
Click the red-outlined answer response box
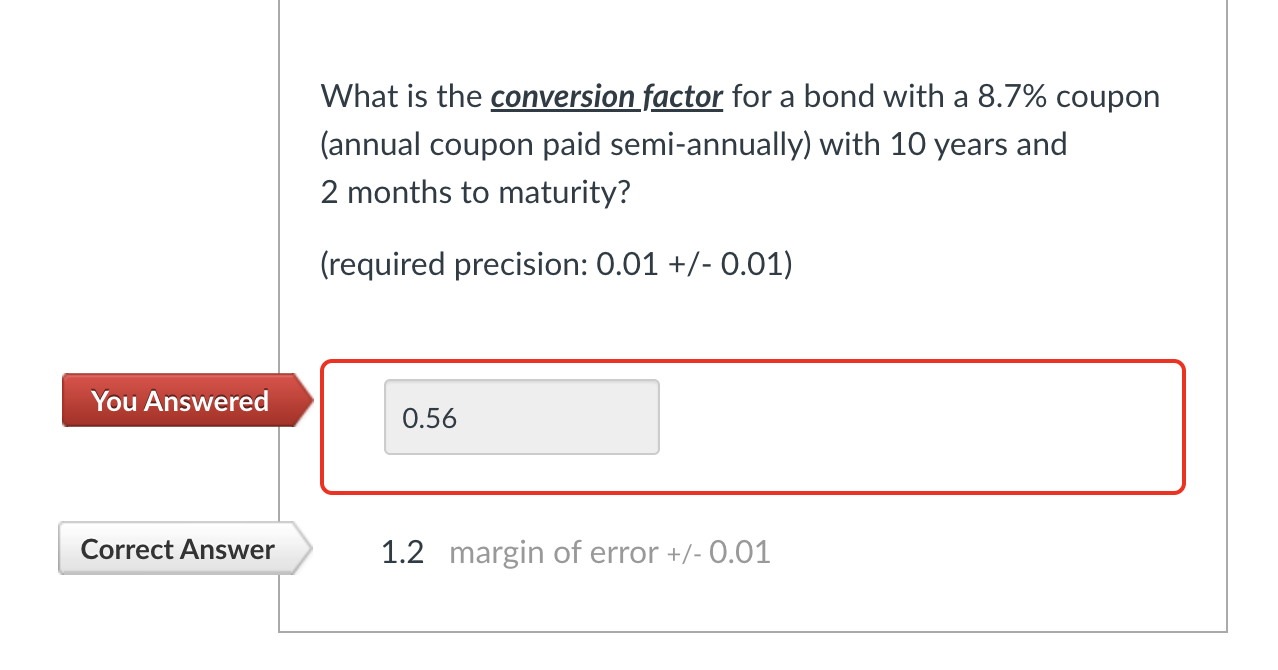click(750, 425)
